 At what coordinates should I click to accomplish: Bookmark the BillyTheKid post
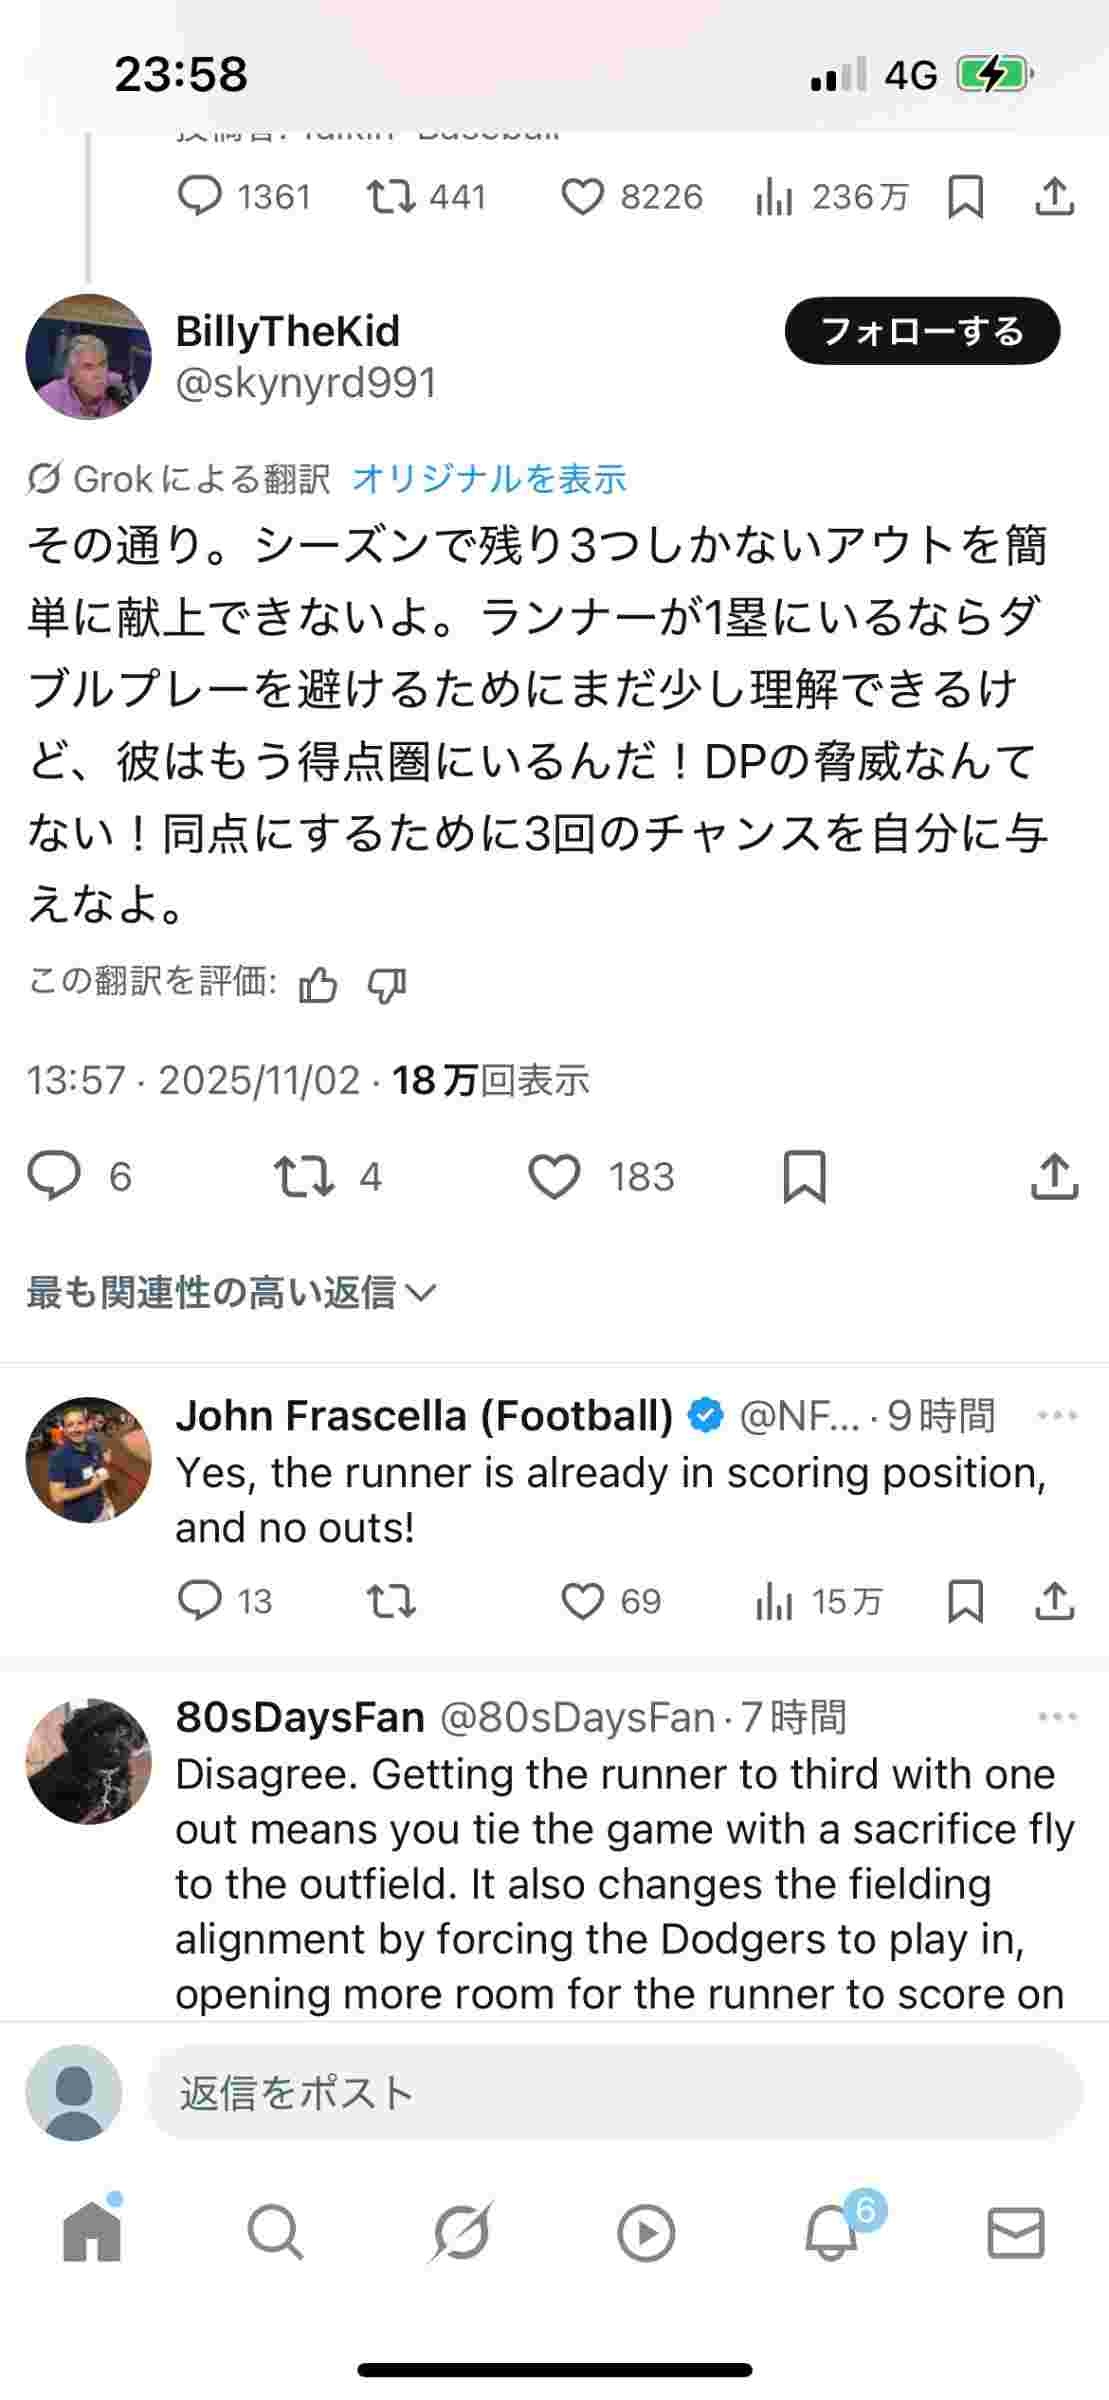804,1176
